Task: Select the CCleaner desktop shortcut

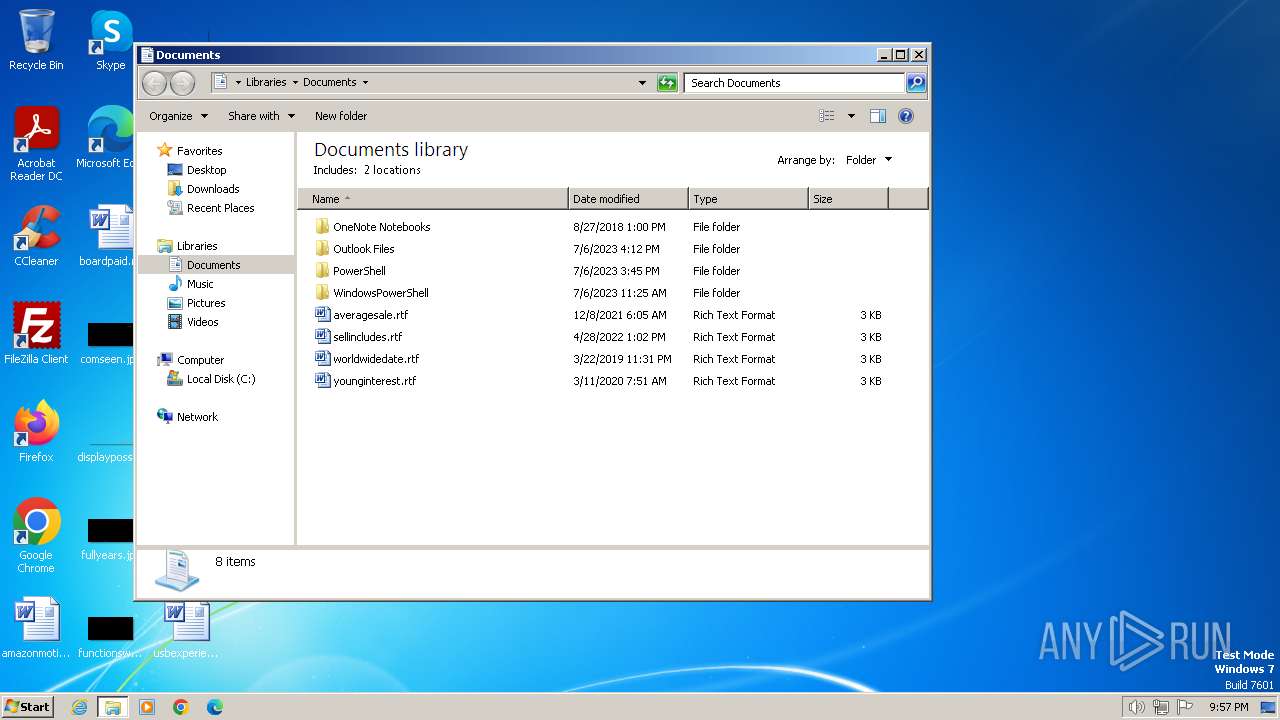Action: [x=36, y=236]
